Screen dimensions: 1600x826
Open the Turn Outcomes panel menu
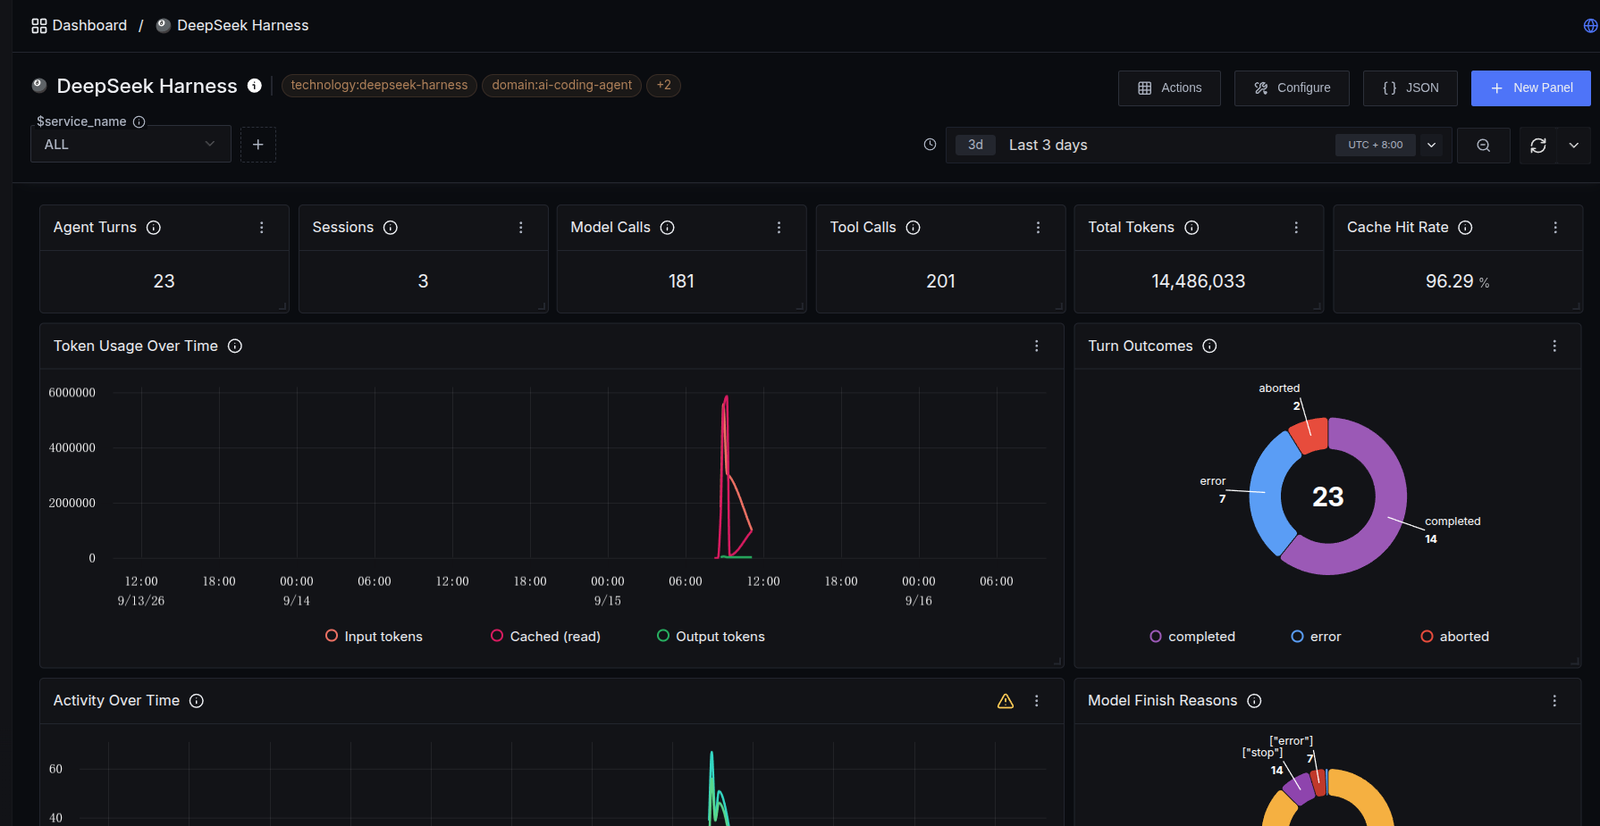[1554, 346]
